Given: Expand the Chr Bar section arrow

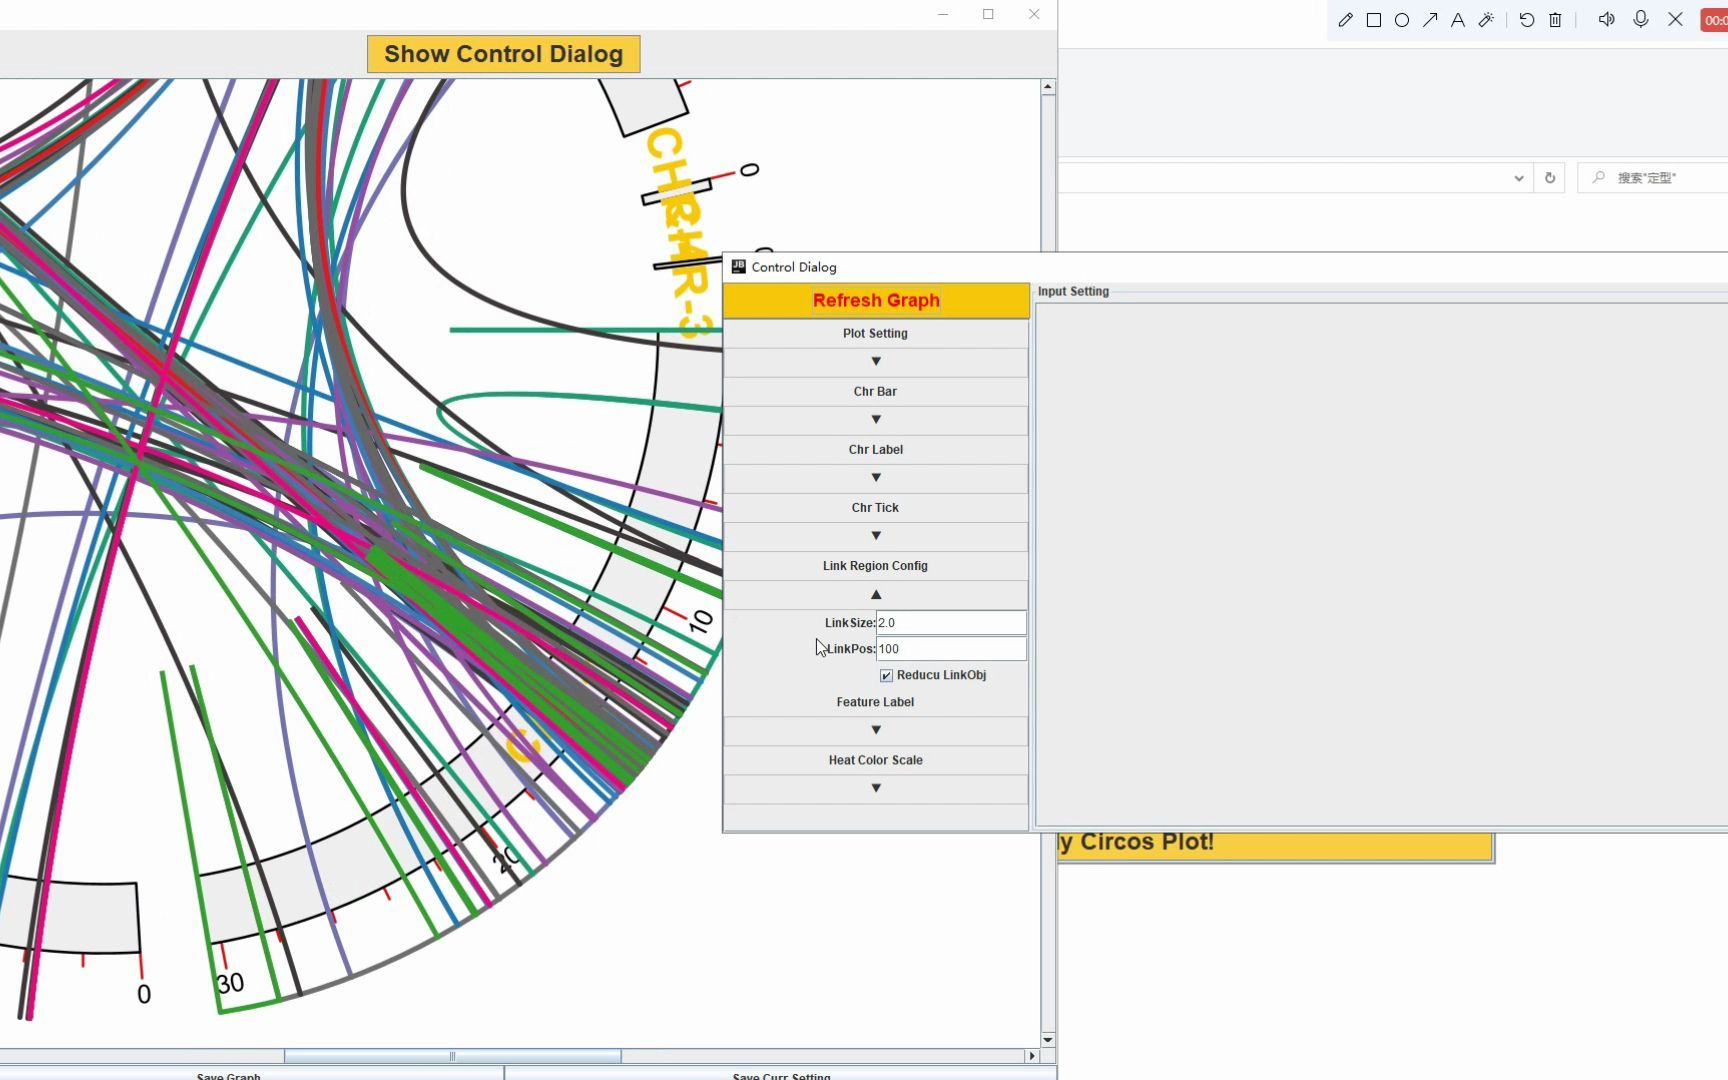Looking at the screenshot, I should pyautogui.click(x=876, y=420).
